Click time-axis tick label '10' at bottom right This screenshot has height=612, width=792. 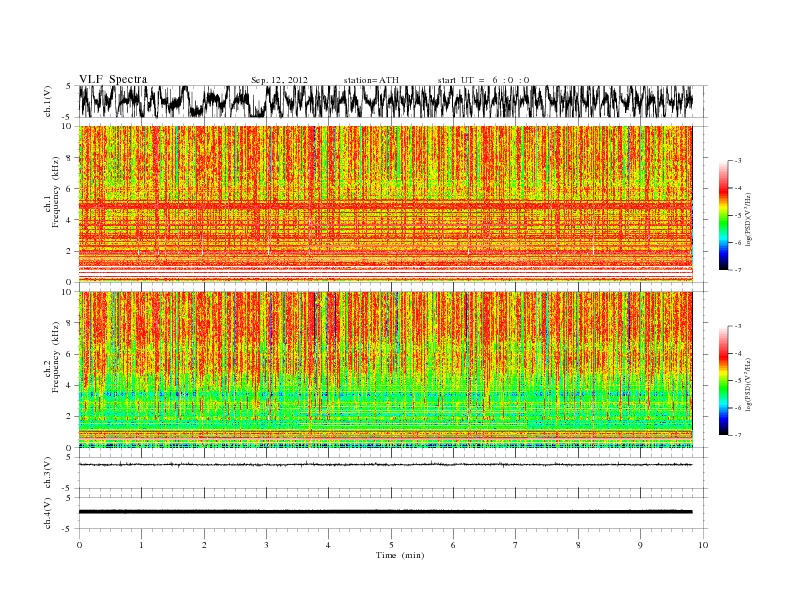(703, 545)
